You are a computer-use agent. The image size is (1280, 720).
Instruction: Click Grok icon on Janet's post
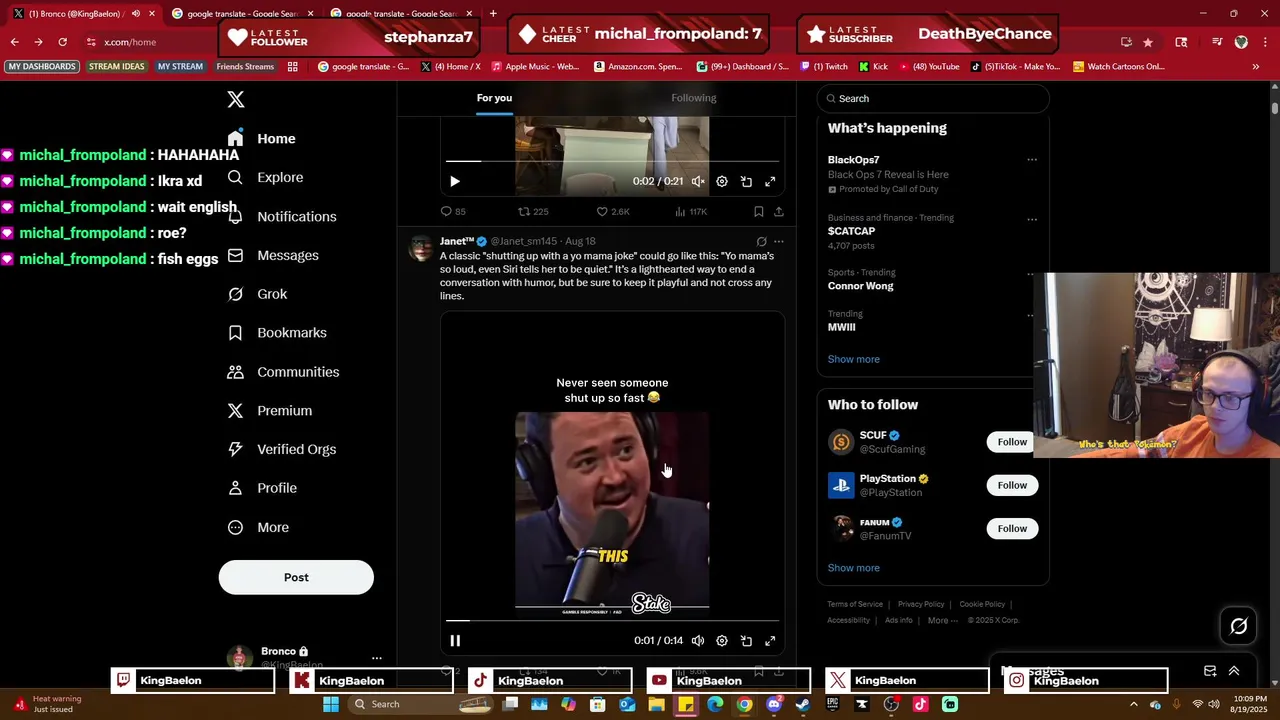click(761, 241)
